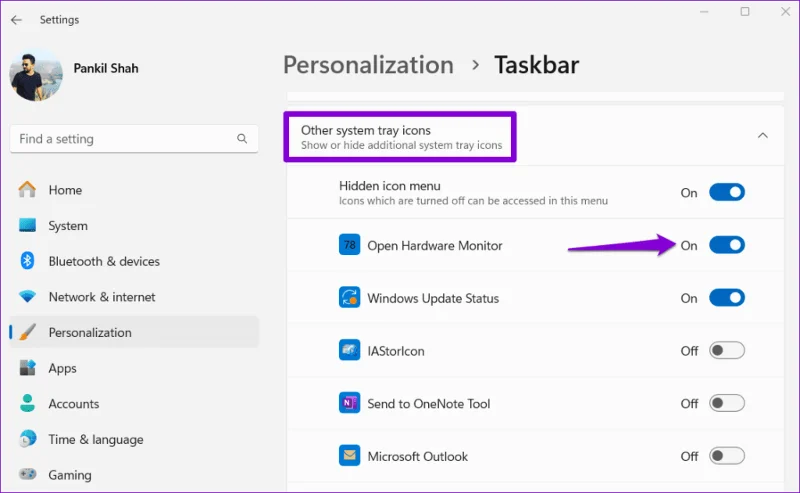Turn off the Hidden icon menu toggle
Screen dimensions: 800x493
click(x=727, y=192)
